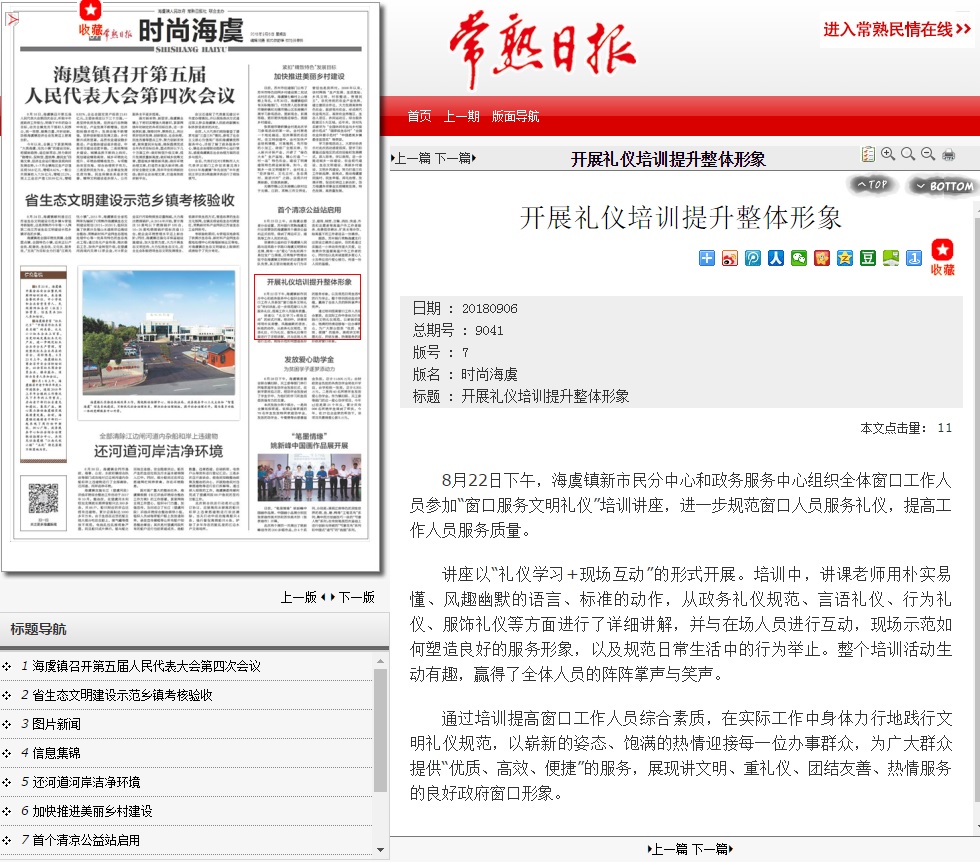This screenshot has height=862, width=980.
Task: Click the title list scrollbar thumb
Action: (x=381, y=730)
